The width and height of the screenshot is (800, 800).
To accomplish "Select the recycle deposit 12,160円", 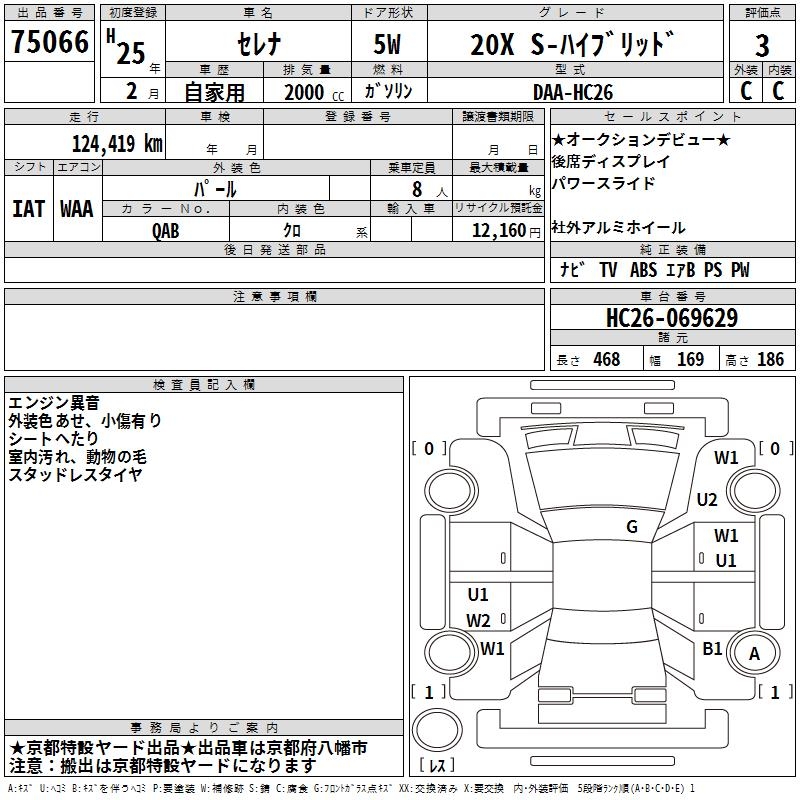I will (506, 231).
